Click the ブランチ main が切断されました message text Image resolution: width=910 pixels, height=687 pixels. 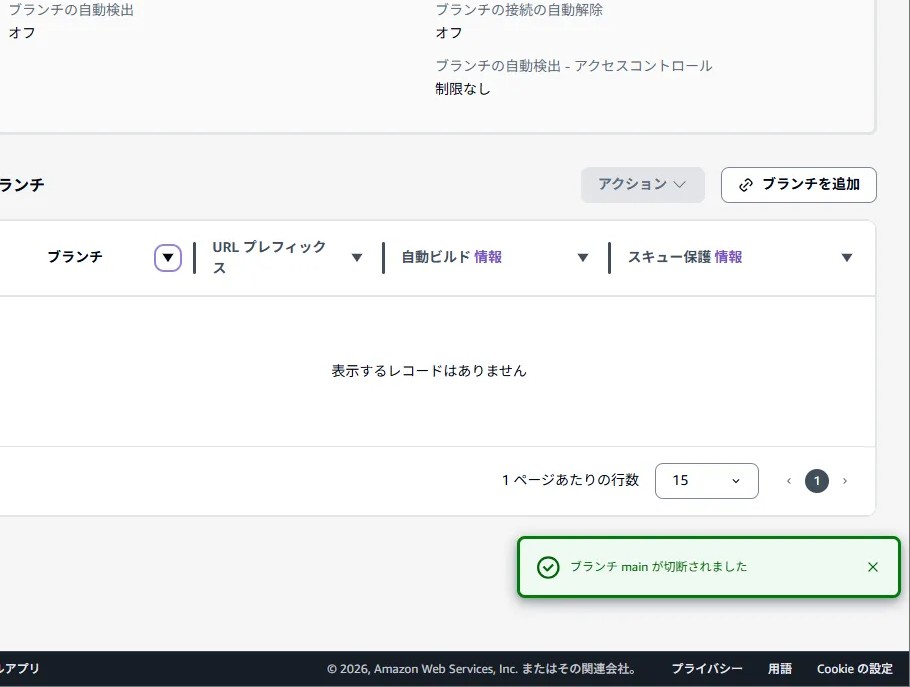pyautogui.click(x=658, y=567)
